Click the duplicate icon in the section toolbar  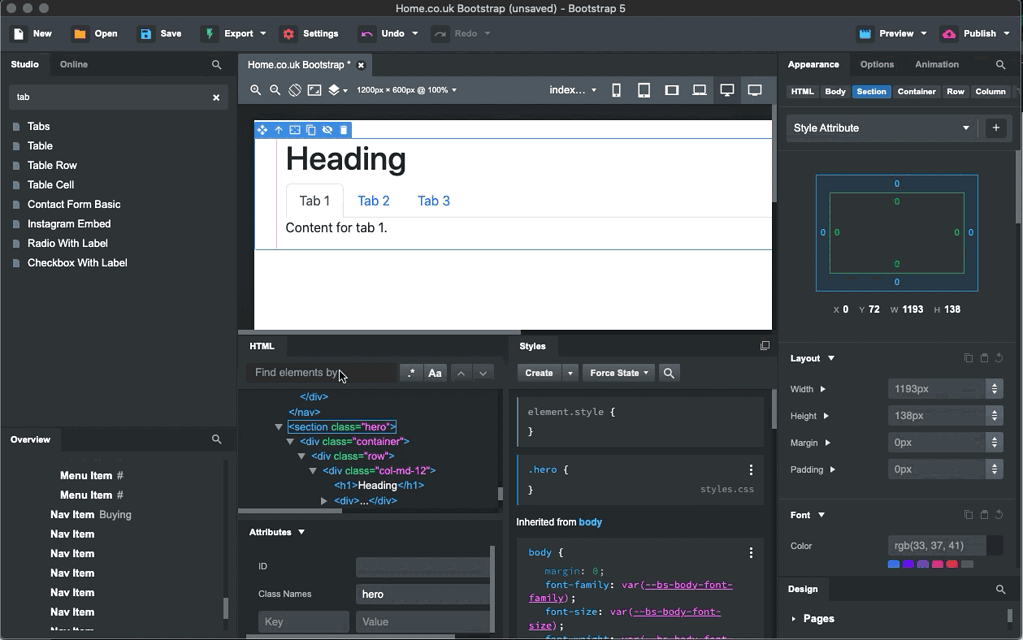311,130
